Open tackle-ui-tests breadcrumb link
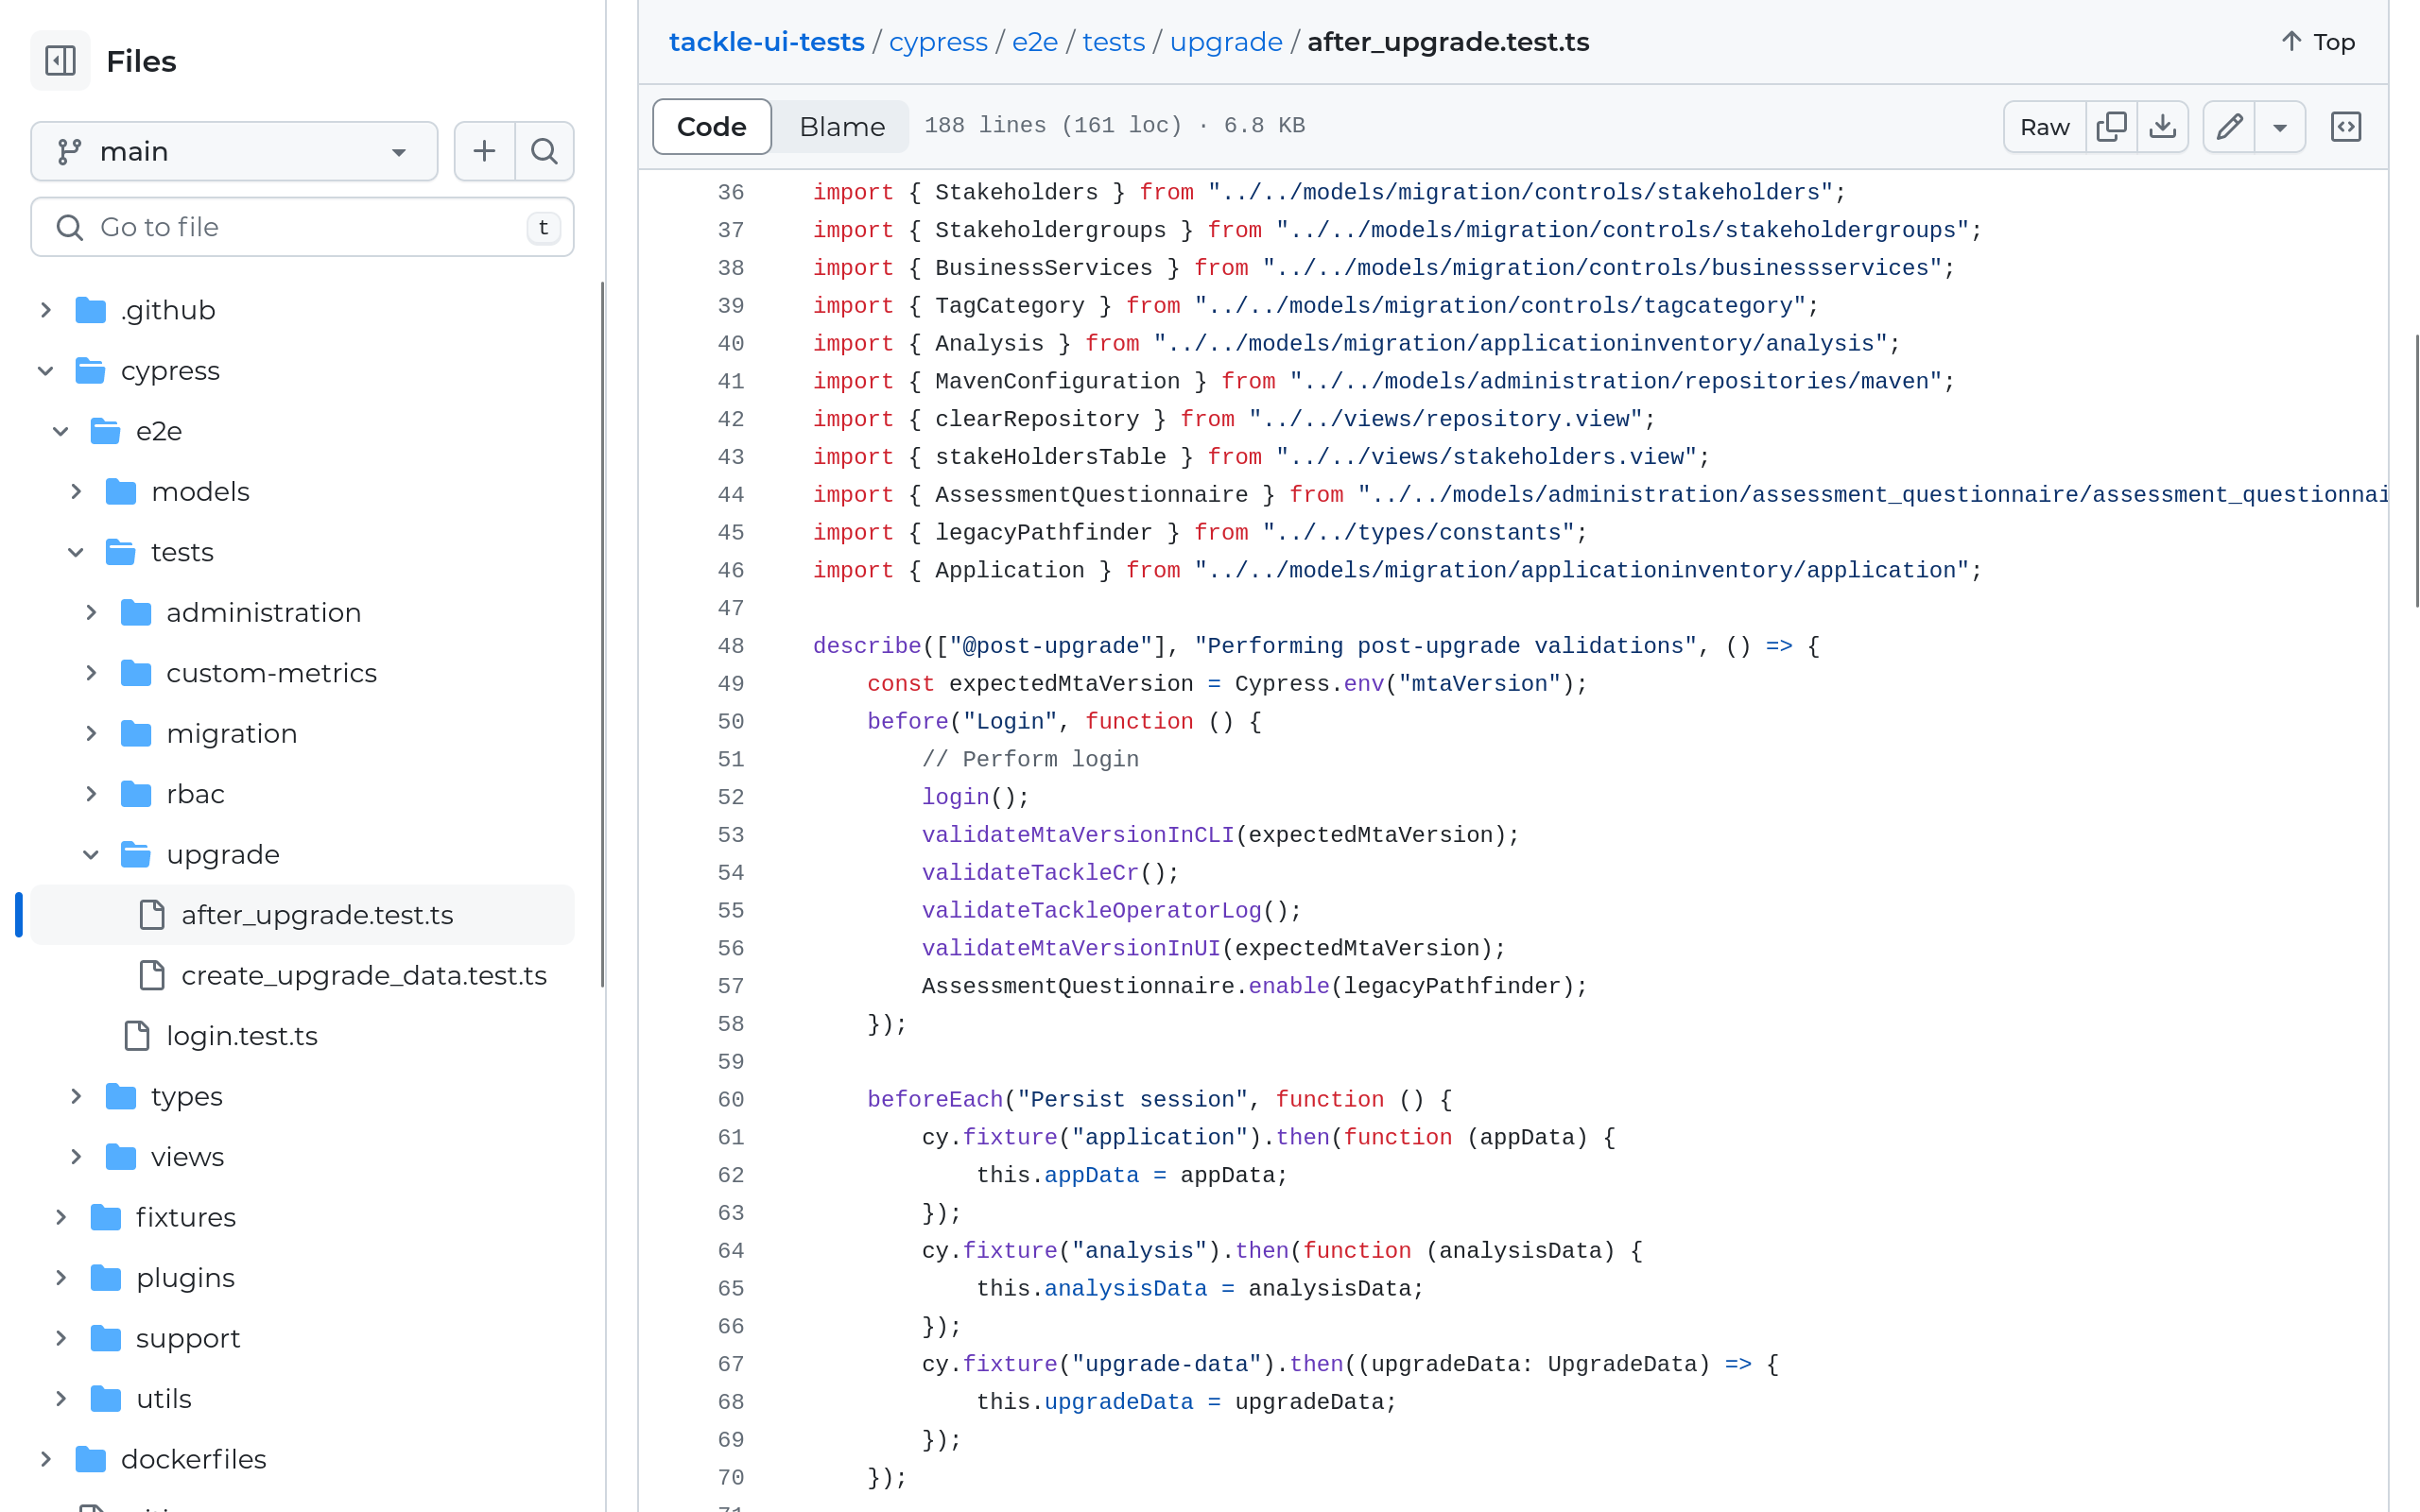 766,42
